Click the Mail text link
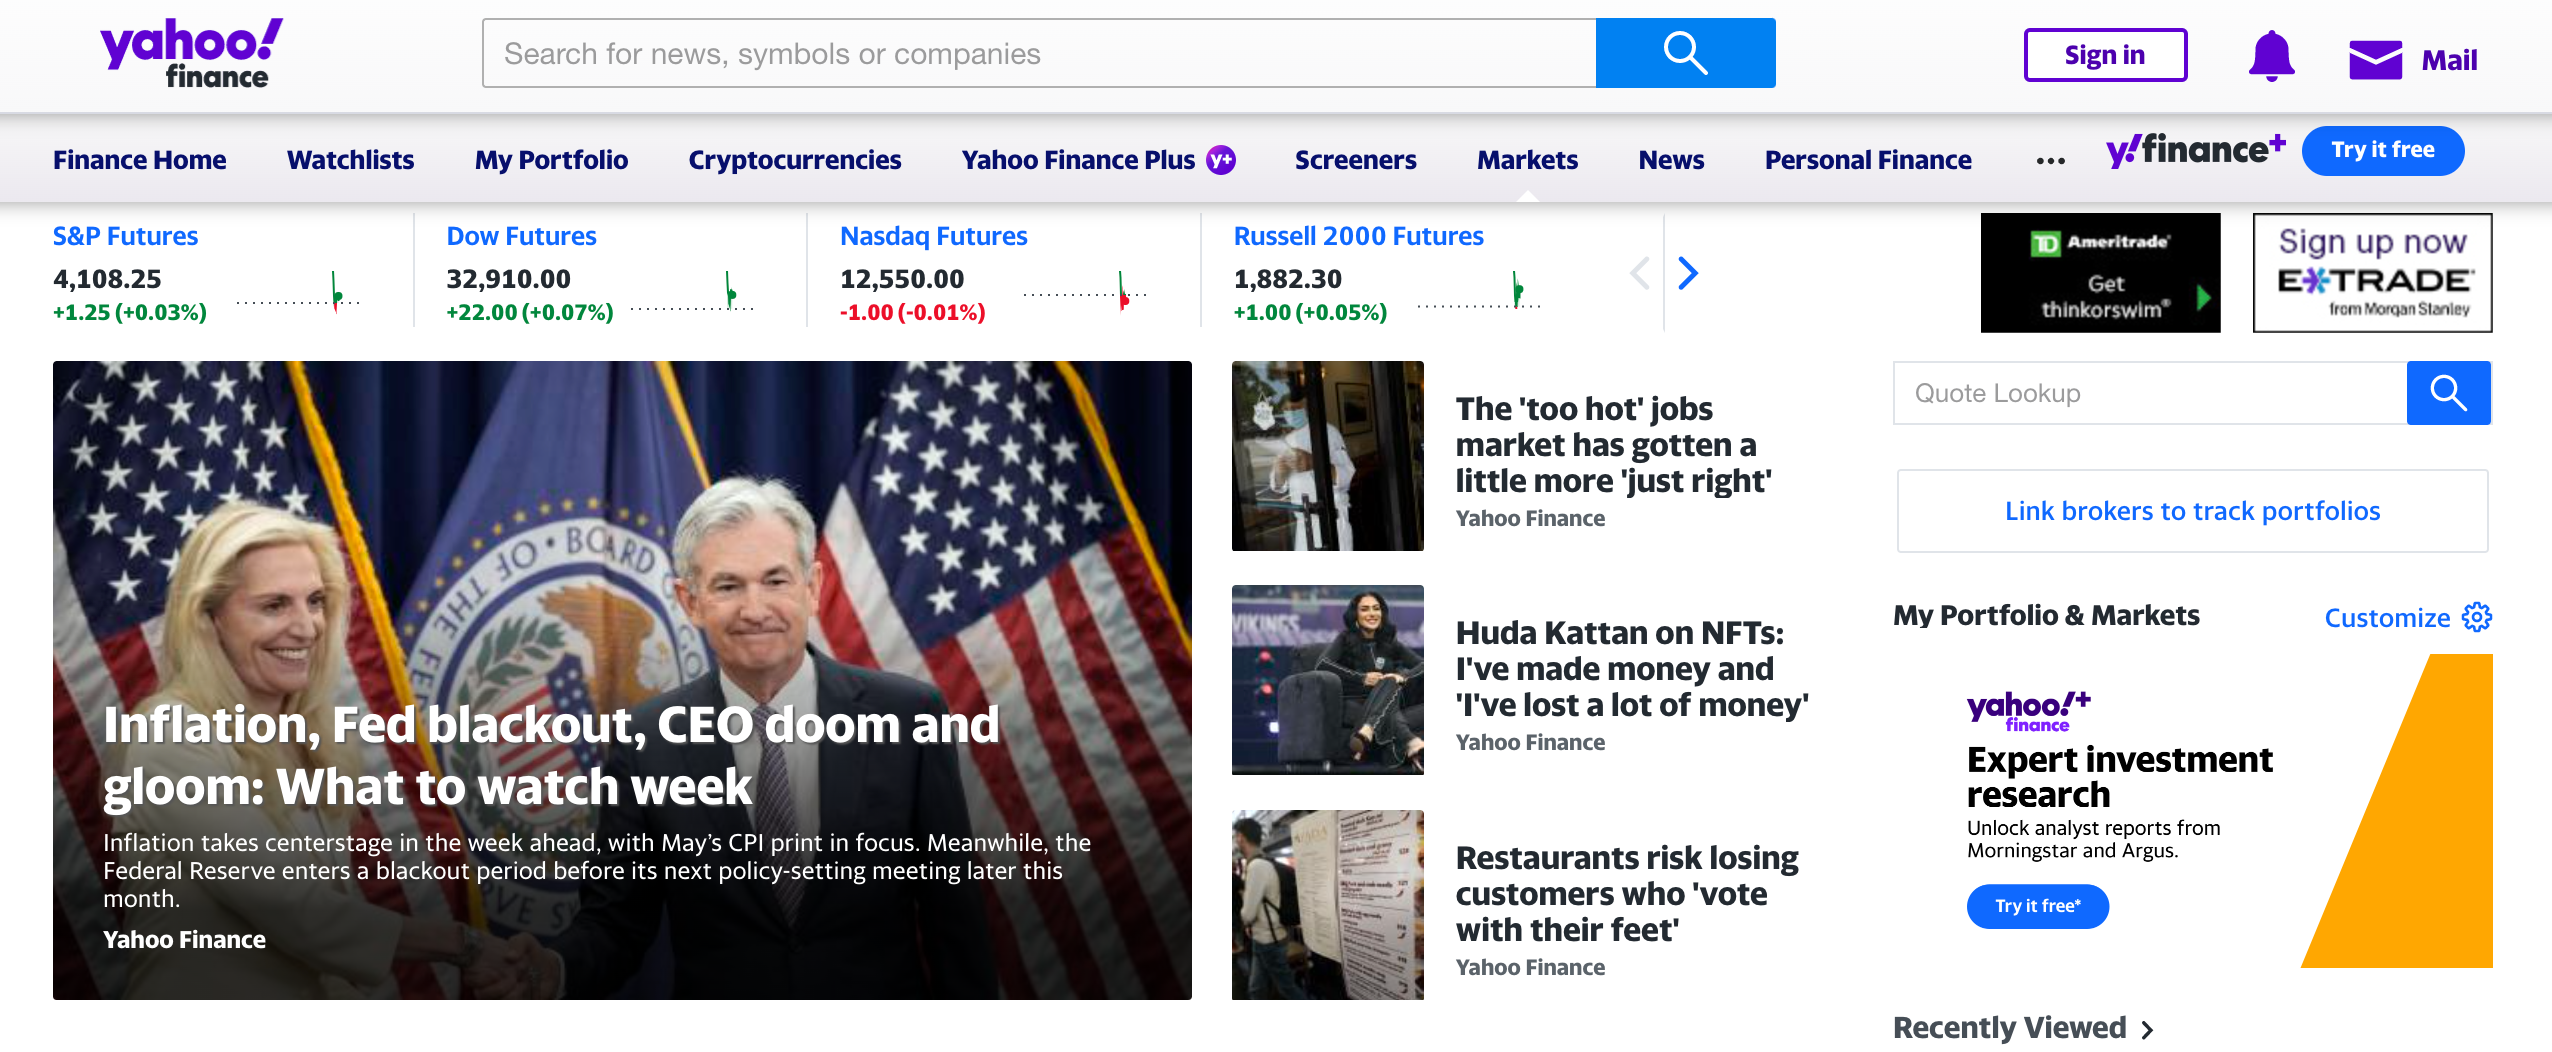The width and height of the screenshot is (2552, 1052). tap(2449, 61)
